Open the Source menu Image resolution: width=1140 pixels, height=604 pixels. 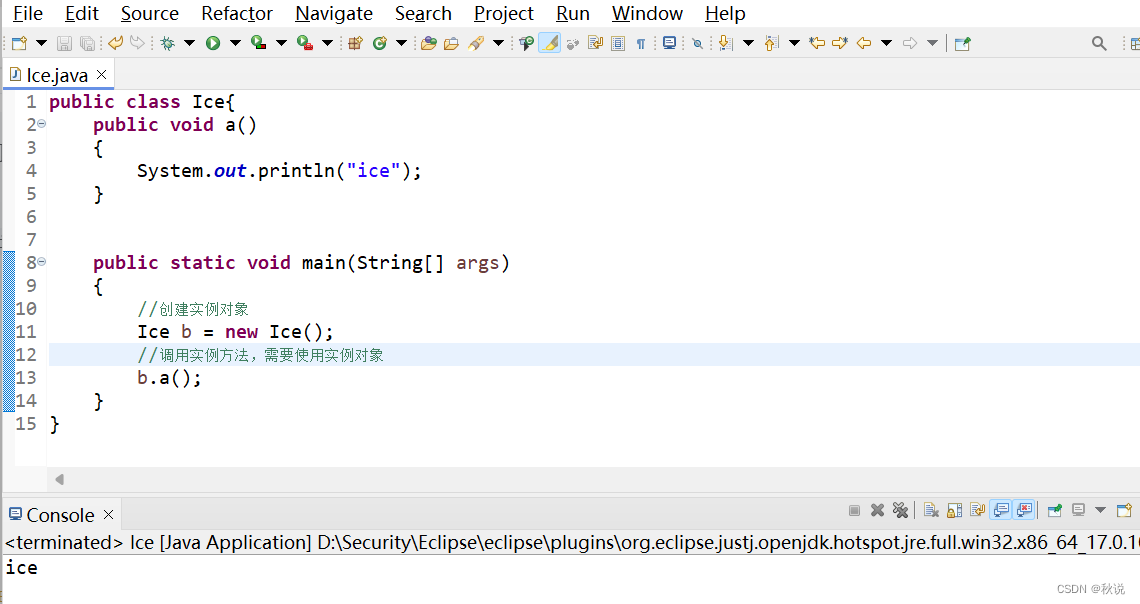[150, 14]
